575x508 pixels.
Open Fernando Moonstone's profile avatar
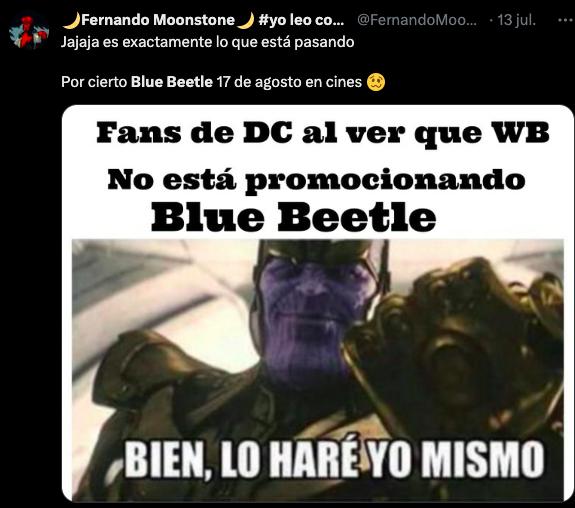pyautogui.click(x=29, y=30)
